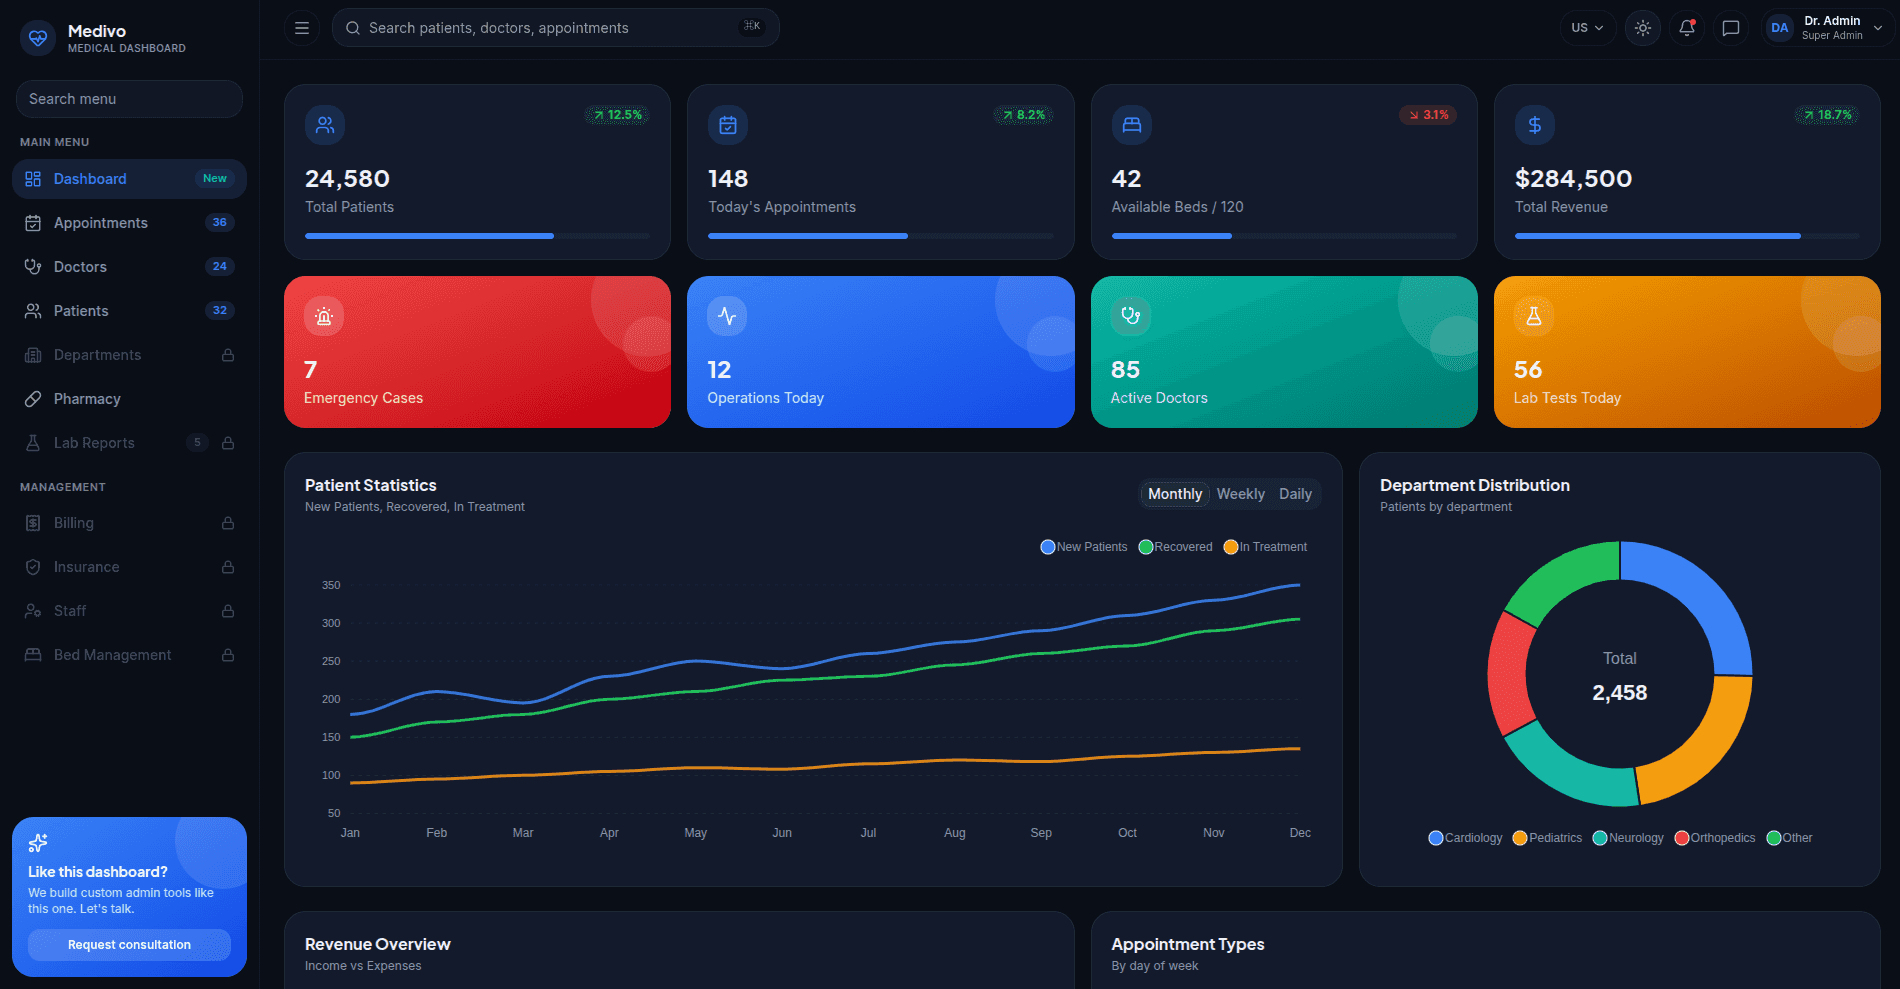Toggle the New Patients legend series
This screenshot has height=989, width=1900.
pos(1084,547)
